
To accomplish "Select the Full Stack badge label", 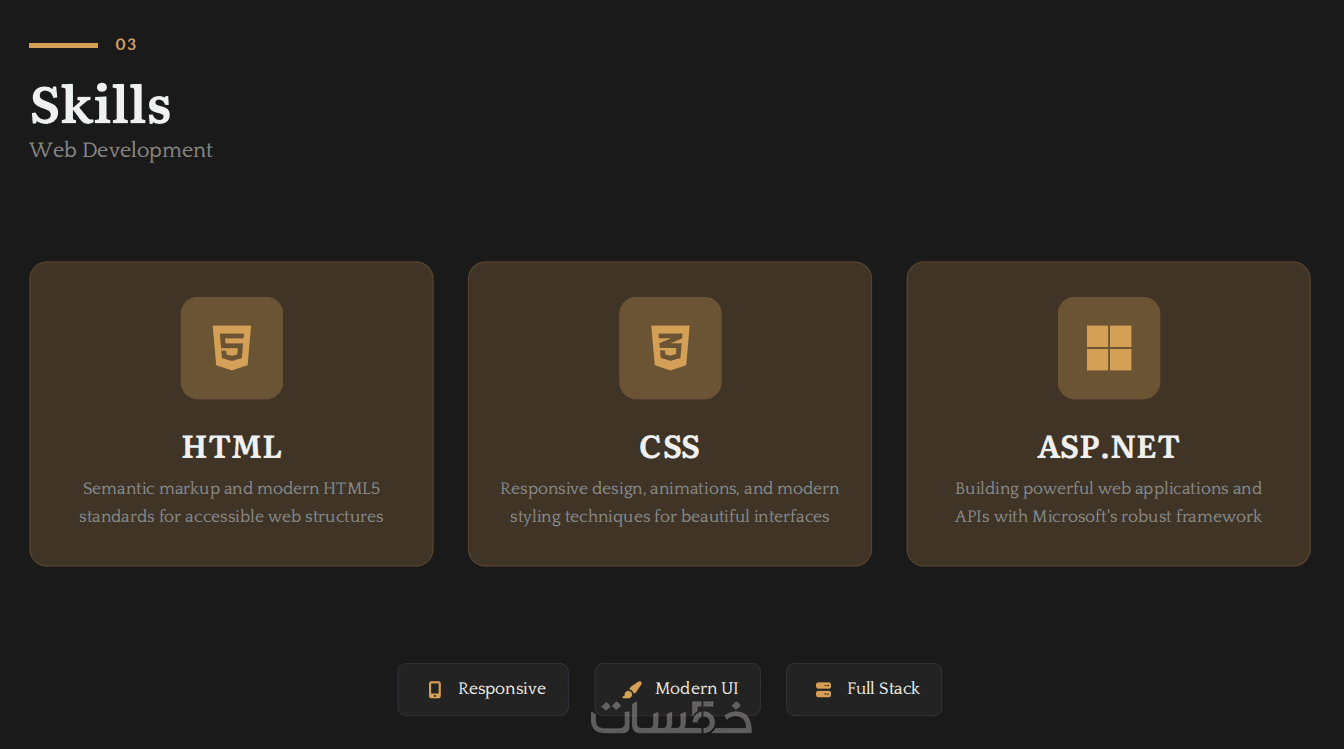I will coord(883,689).
